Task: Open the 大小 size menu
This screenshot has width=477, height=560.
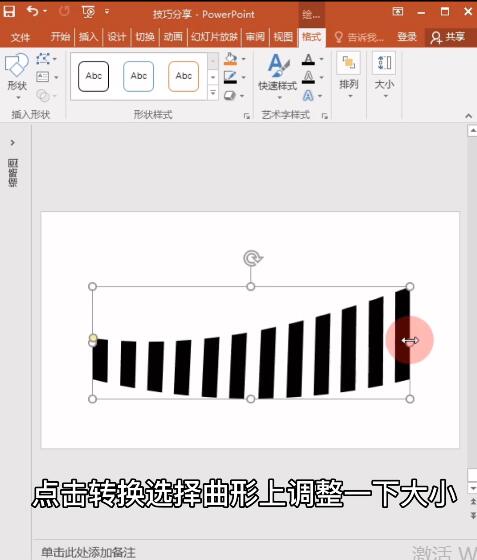Action: pyautogui.click(x=384, y=76)
